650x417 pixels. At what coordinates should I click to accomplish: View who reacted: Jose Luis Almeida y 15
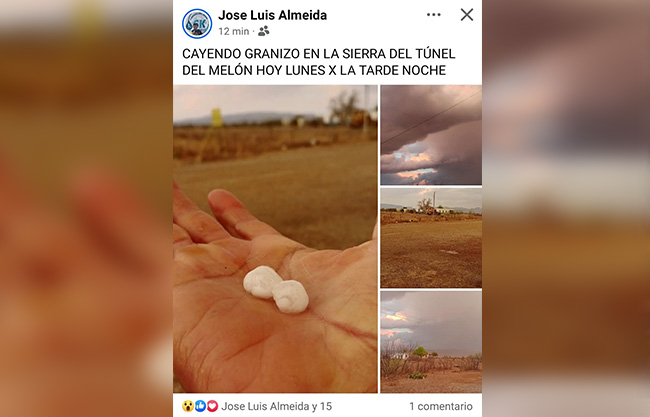pos(276,406)
